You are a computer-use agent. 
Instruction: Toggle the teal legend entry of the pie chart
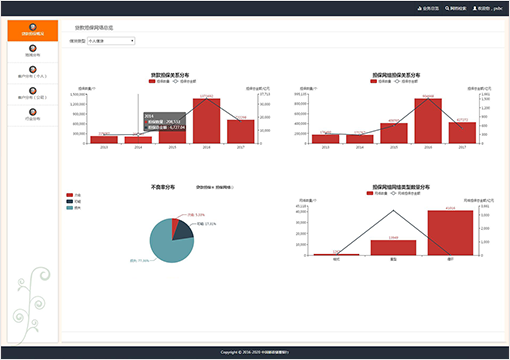[74, 208]
